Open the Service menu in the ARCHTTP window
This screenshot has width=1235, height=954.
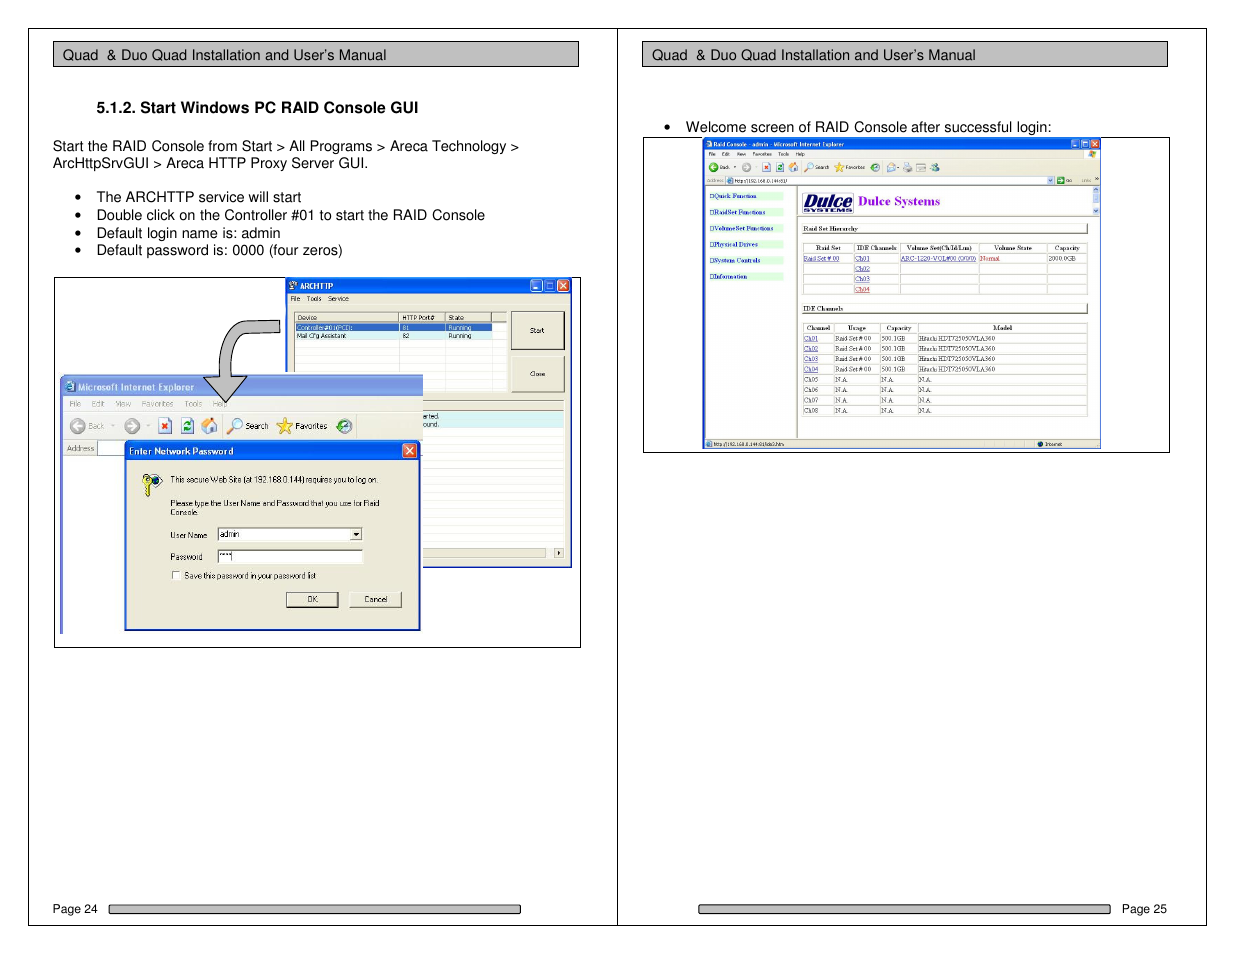(x=339, y=299)
